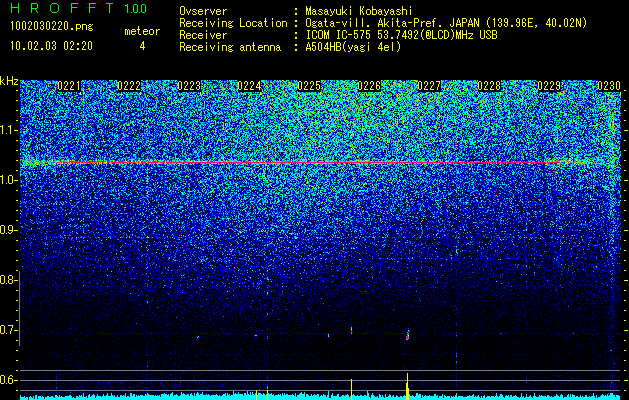Click the yellow spike below 0226

tap(351, 389)
